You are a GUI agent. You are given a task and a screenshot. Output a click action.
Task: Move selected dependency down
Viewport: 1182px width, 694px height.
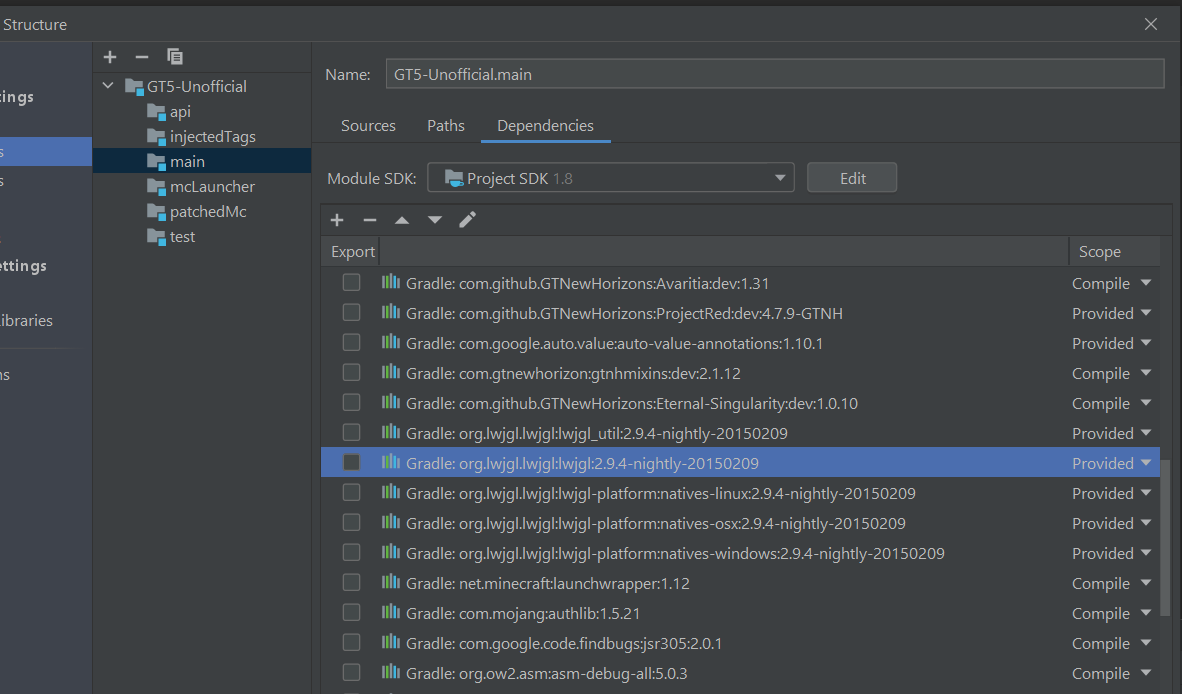tap(435, 220)
